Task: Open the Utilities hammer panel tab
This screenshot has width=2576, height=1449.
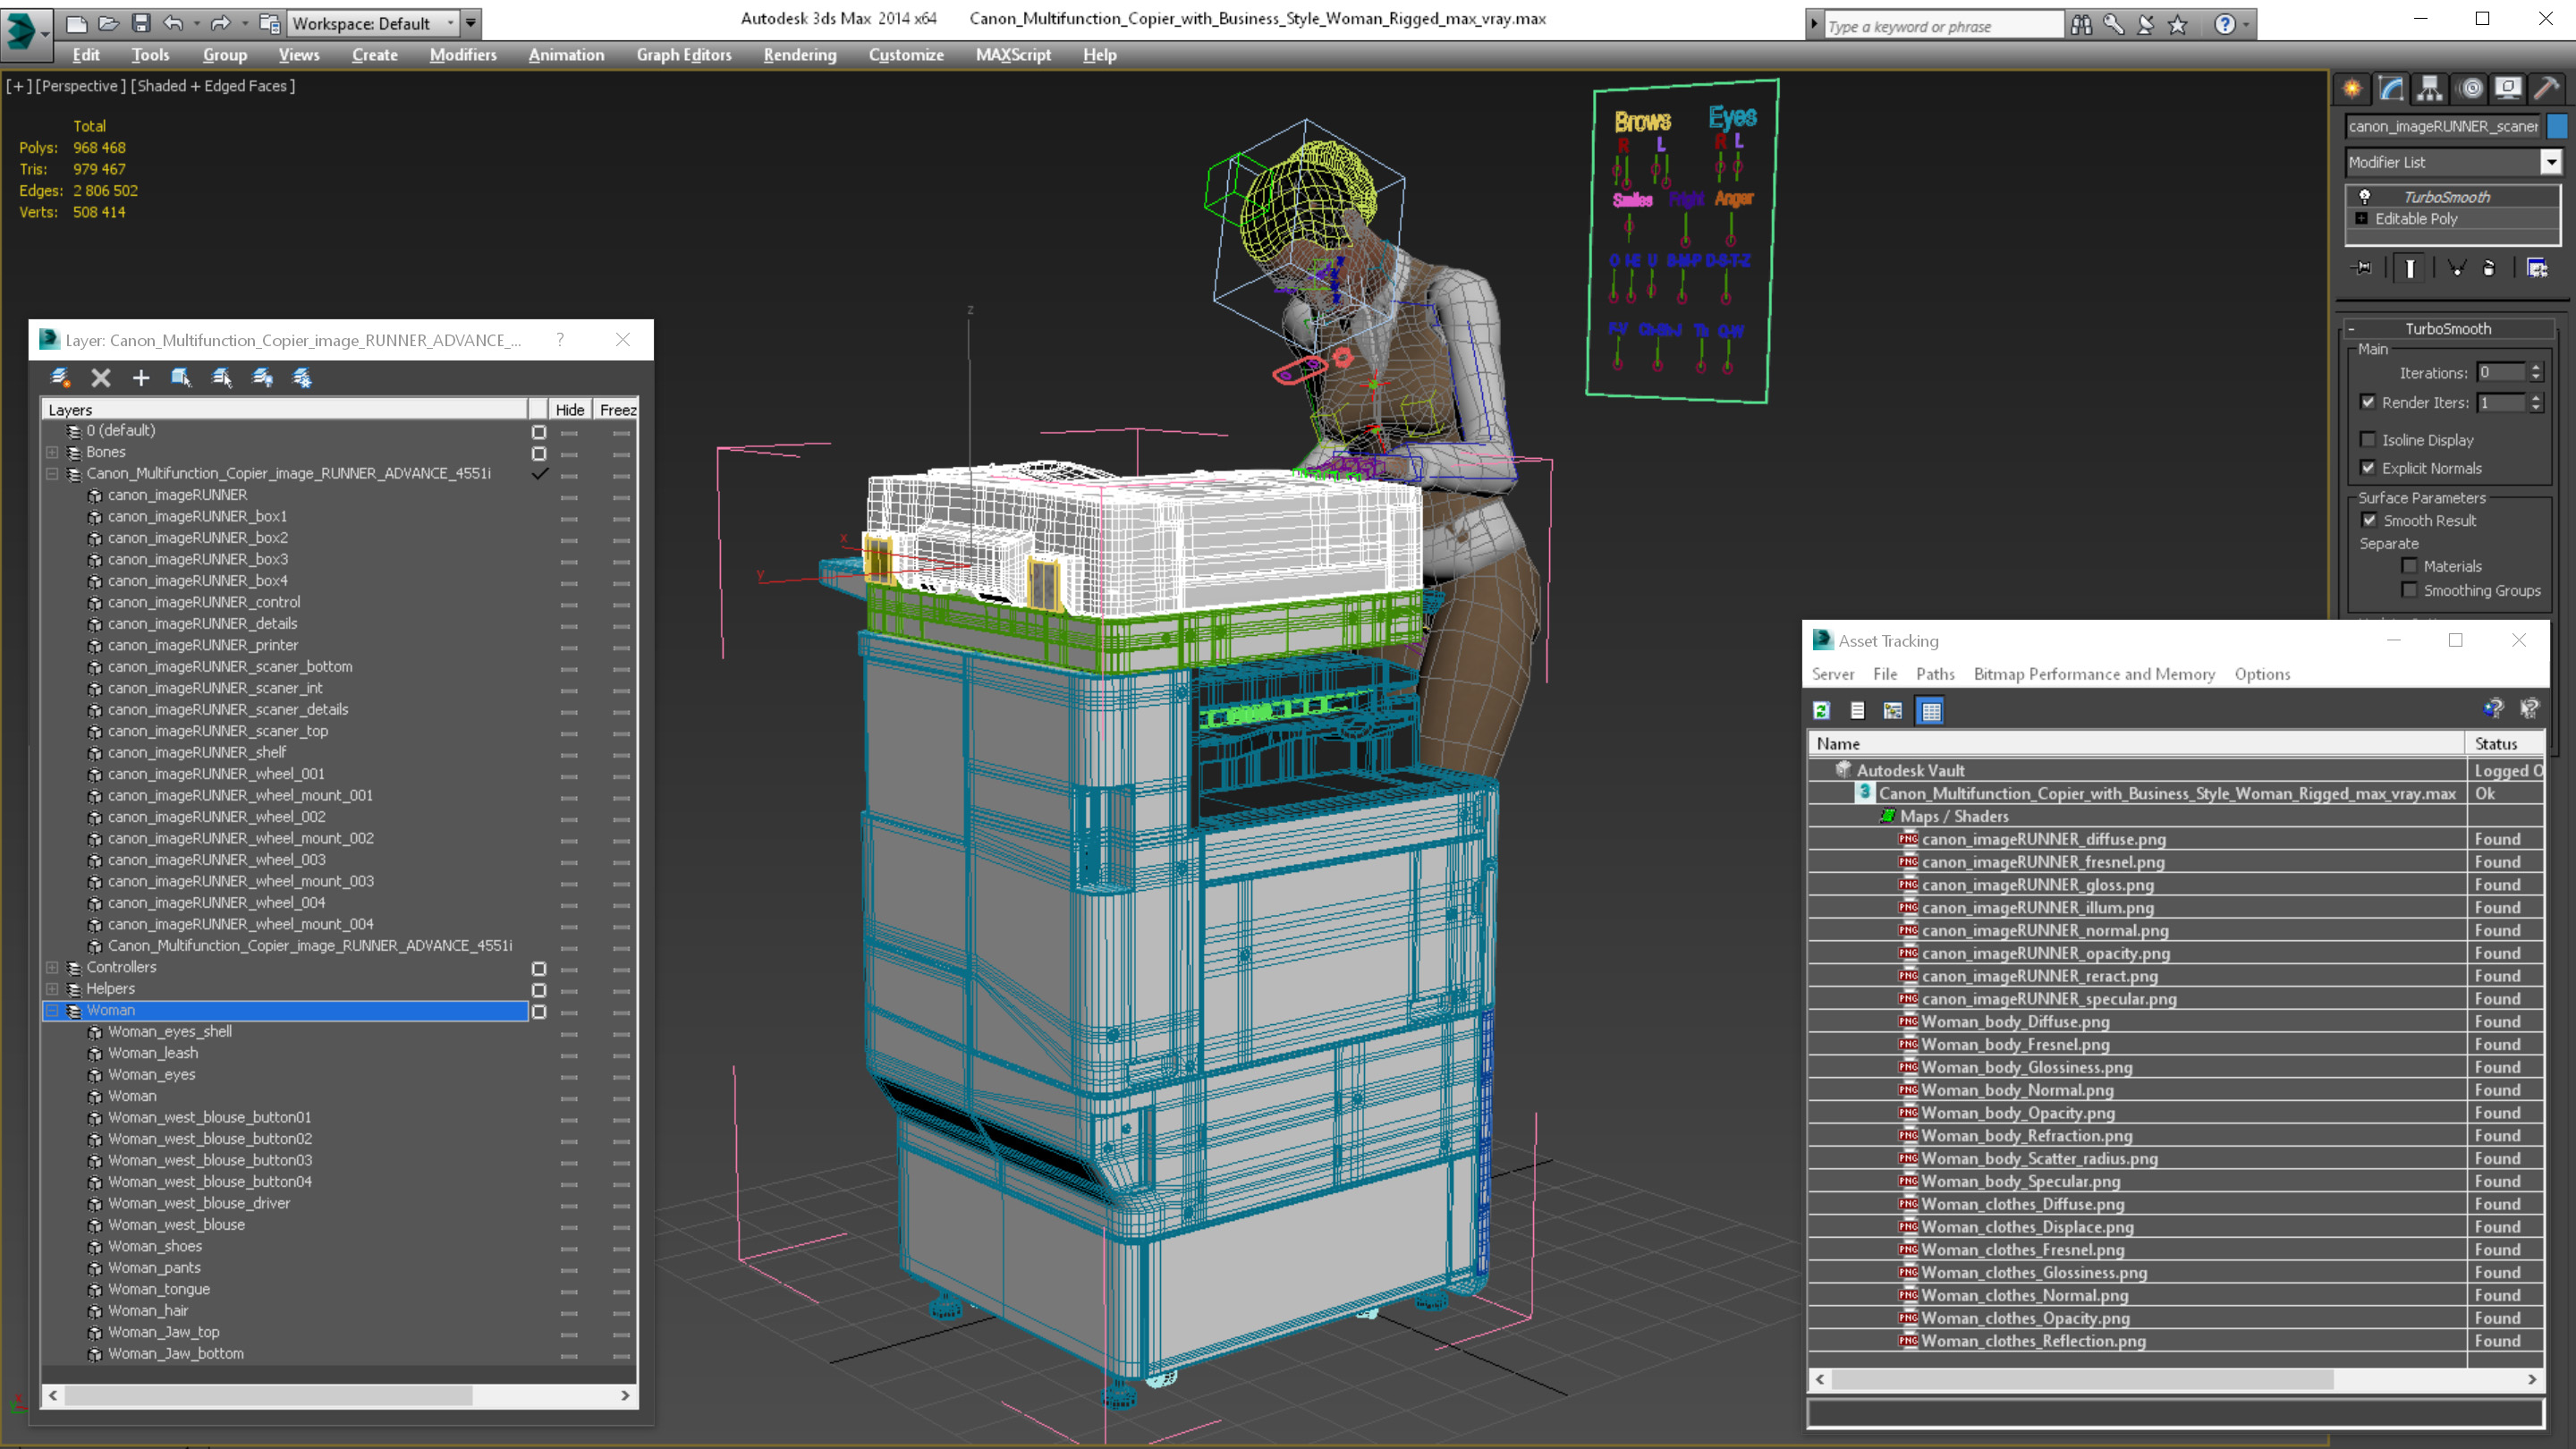Action: point(2547,89)
